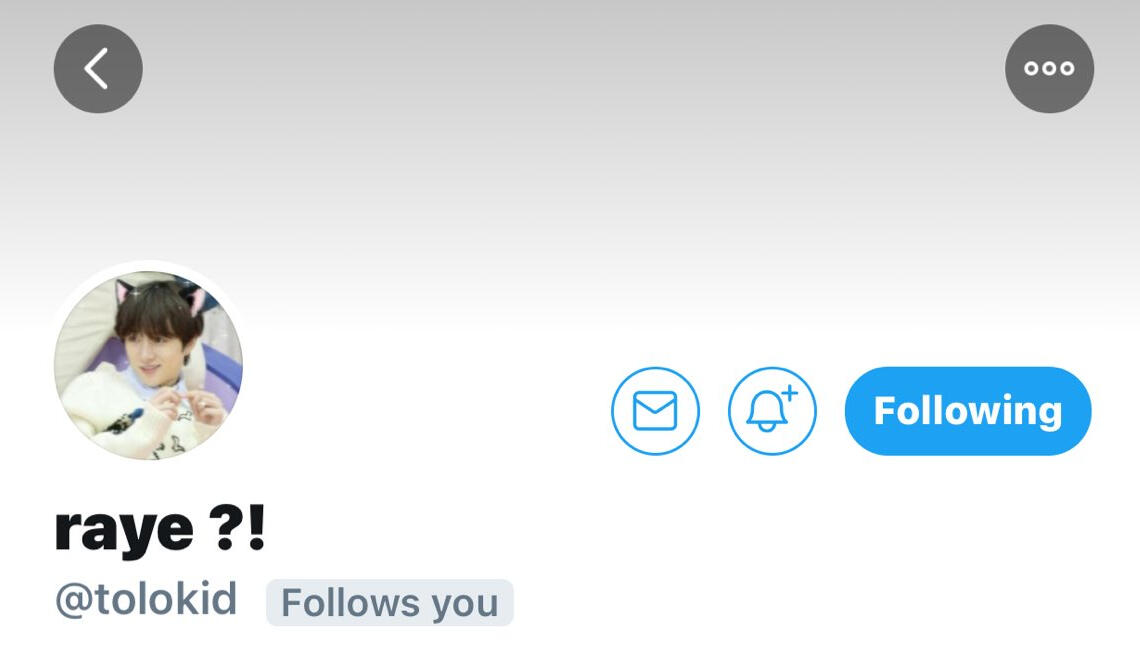The image size is (1140, 650).
Task: Enlarge the avatar with cat ears photo
Action: 149,365
